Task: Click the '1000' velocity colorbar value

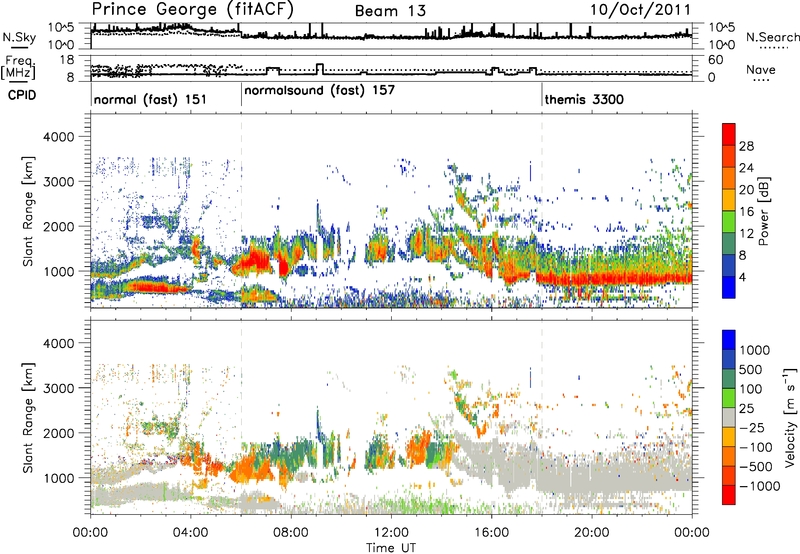Action: click(755, 350)
